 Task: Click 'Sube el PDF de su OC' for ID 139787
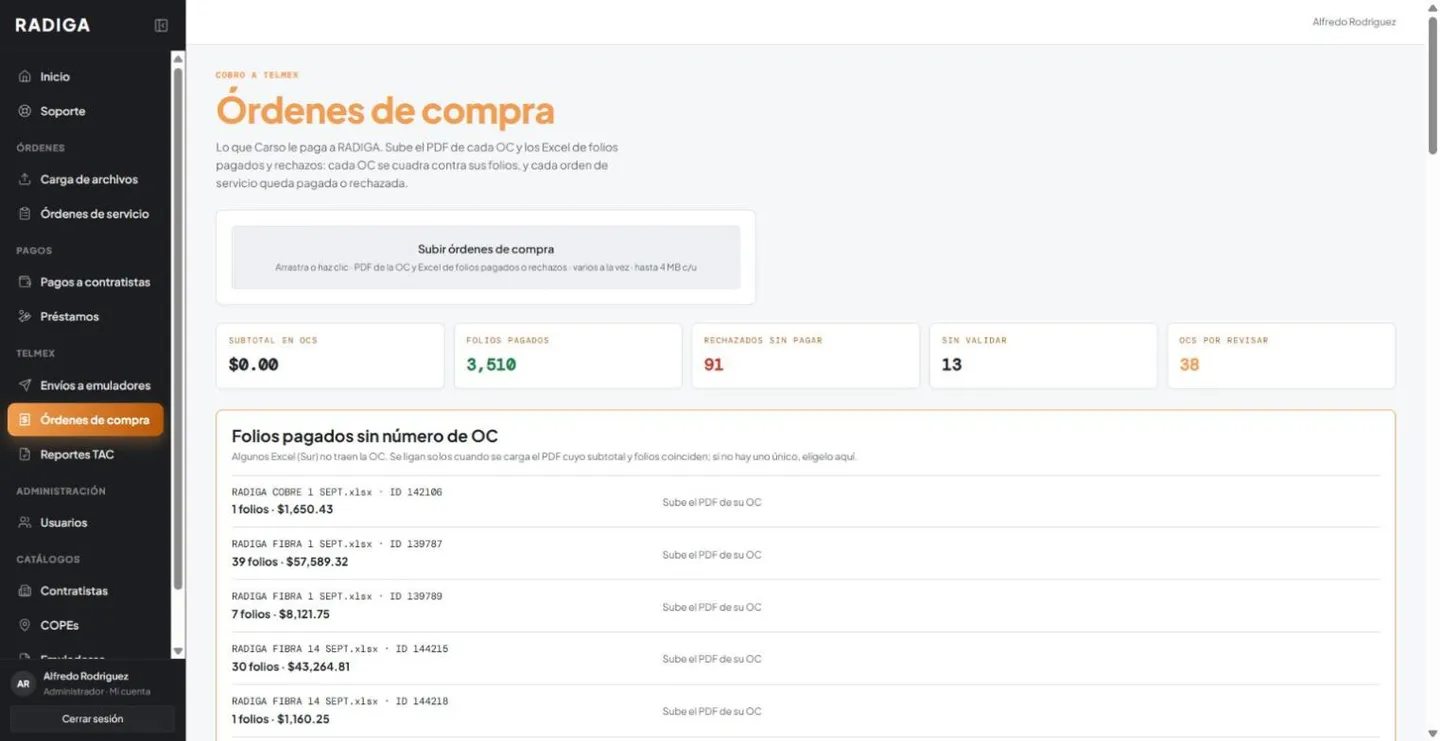click(x=712, y=554)
